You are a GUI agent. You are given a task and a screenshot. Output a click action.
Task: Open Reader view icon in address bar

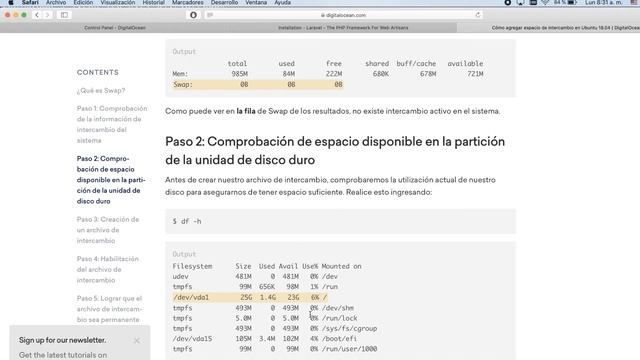click(210, 15)
